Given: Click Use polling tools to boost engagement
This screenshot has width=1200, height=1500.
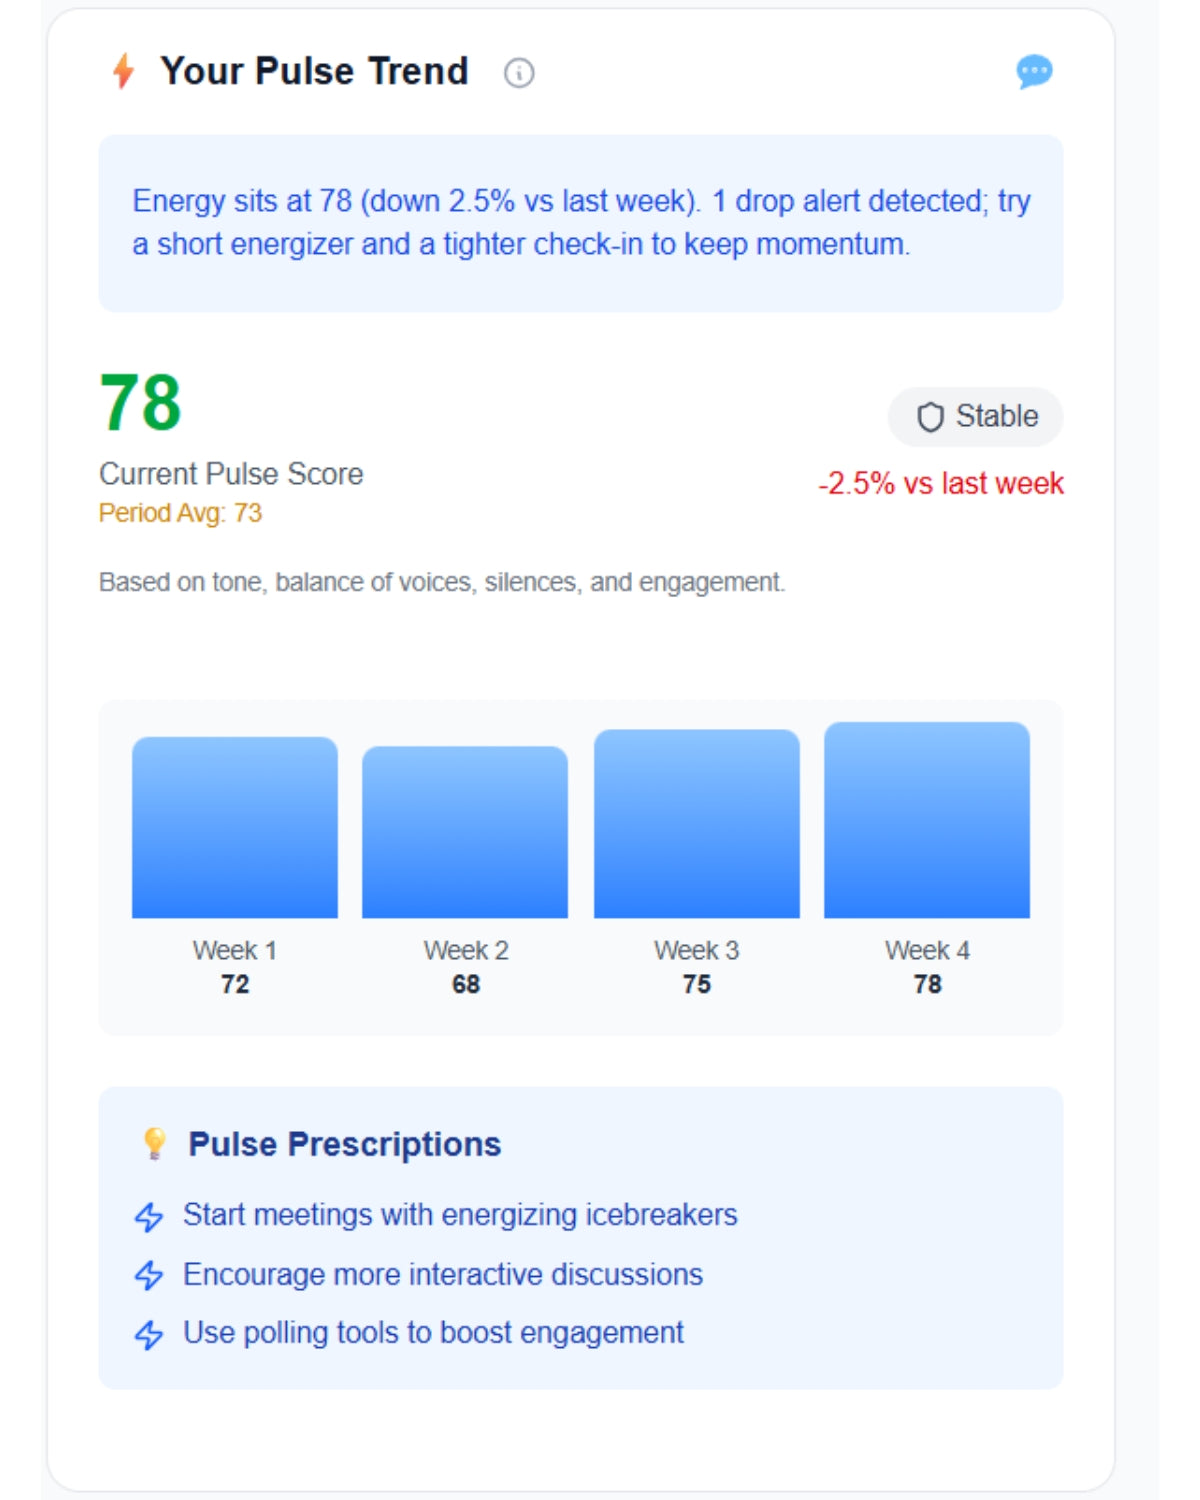Looking at the screenshot, I should pyautogui.click(x=433, y=1333).
